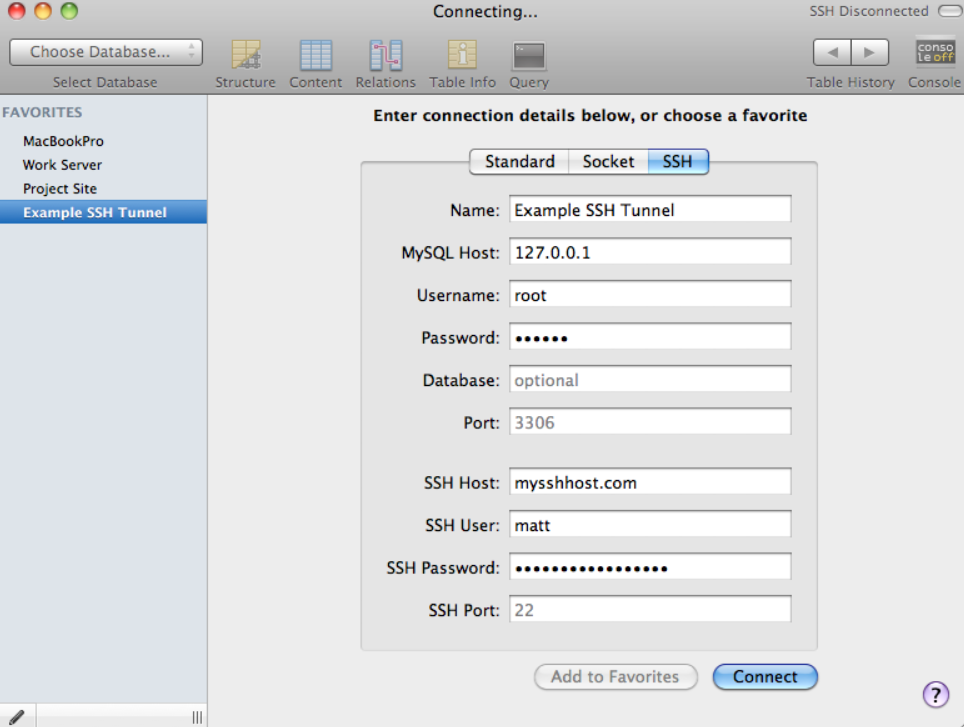The width and height of the screenshot is (964, 727).
Task: Click the Password field
Action: [x=650, y=337]
